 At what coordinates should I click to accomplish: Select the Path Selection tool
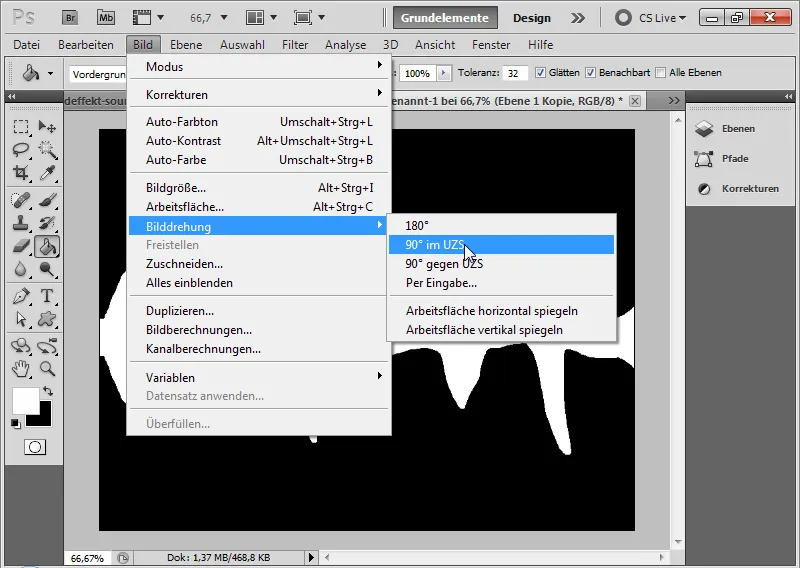(x=21, y=319)
